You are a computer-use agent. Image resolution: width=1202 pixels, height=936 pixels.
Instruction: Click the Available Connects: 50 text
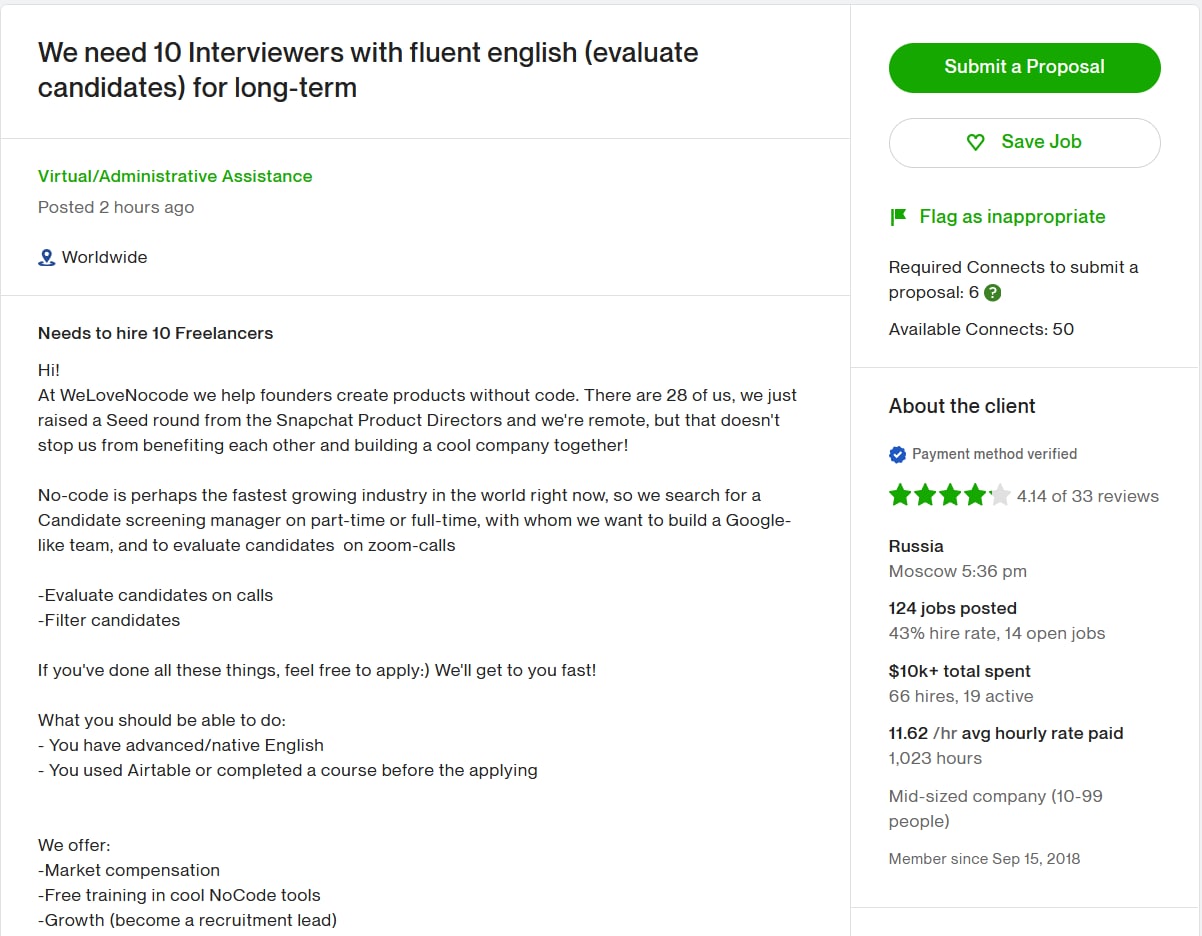point(981,329)
